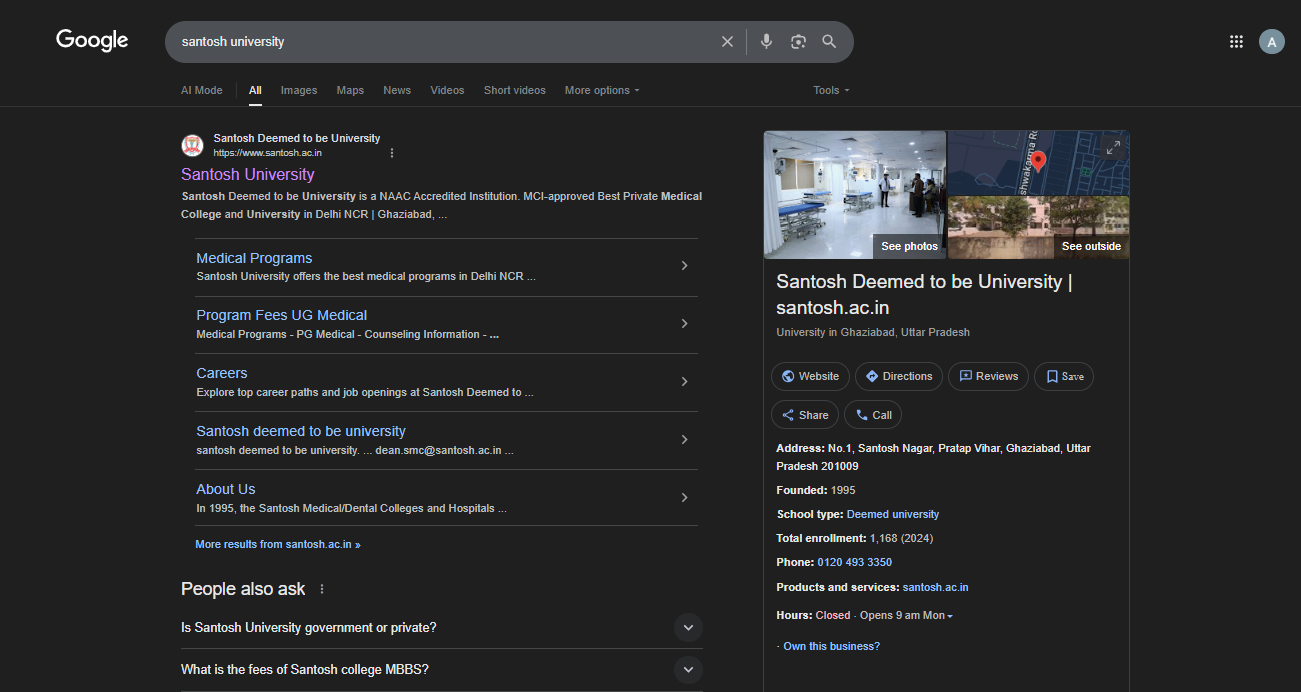Screen dimensions: 1301x692
Task: Expand the MBBS fees question
Action: point(687,669)
